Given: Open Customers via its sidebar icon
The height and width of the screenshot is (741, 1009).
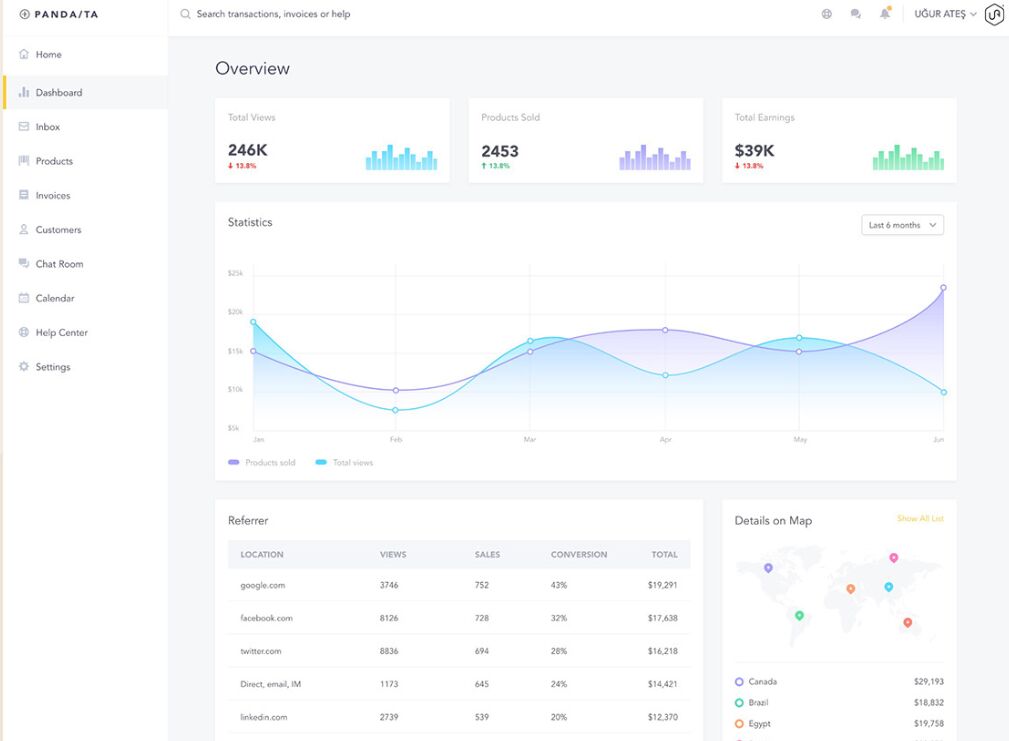Looking at the screenshot, I should point(23,229).
